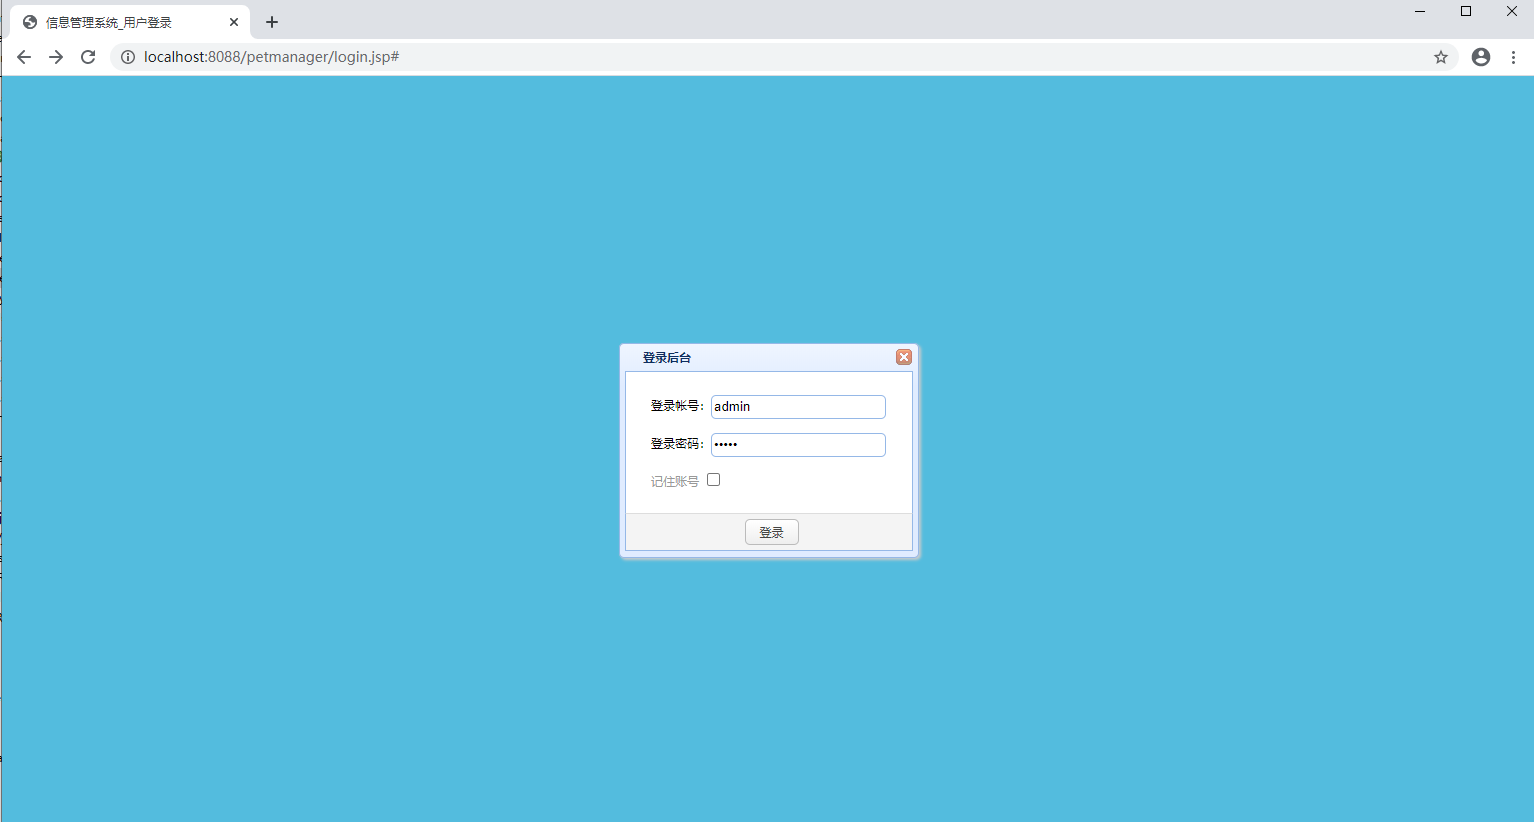Select the 信息管理系统_用户登录 tab
The height and width of the screenshot is (822, 1534).
(110, 22)
